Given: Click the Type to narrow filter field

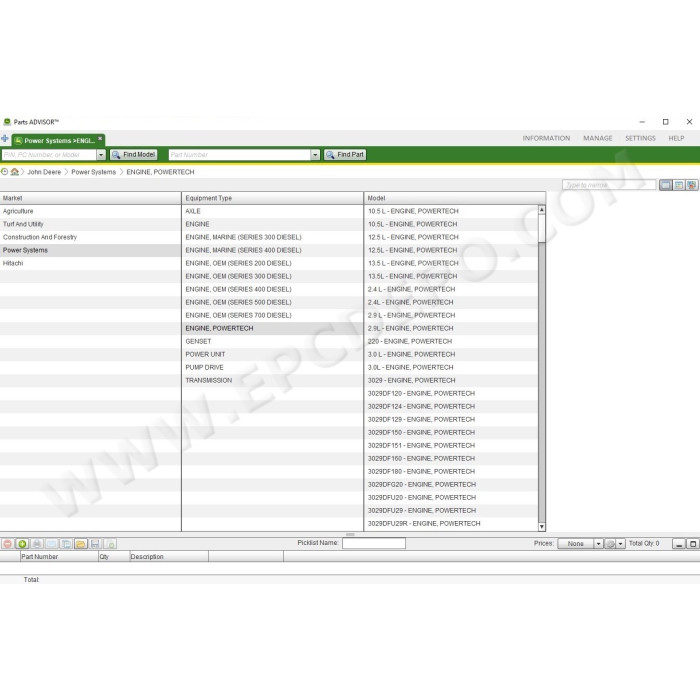Looking at the screenshot, I should click(x=609, y=185).
